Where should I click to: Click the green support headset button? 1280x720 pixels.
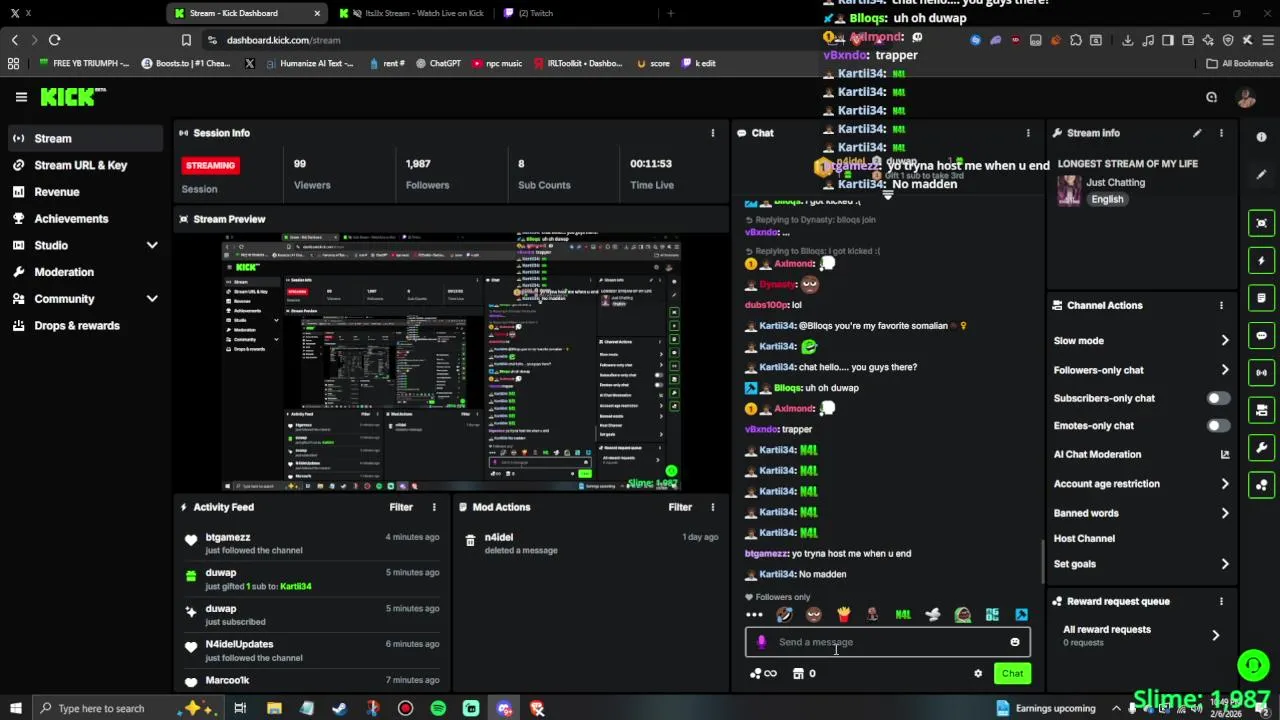coord(1253,664)
